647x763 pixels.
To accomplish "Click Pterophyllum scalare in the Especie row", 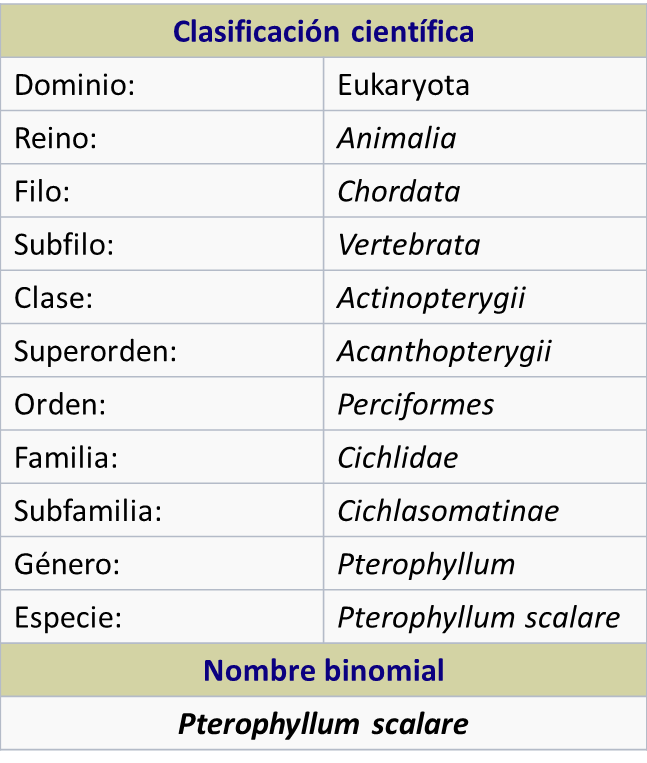I will click(478, 617).
